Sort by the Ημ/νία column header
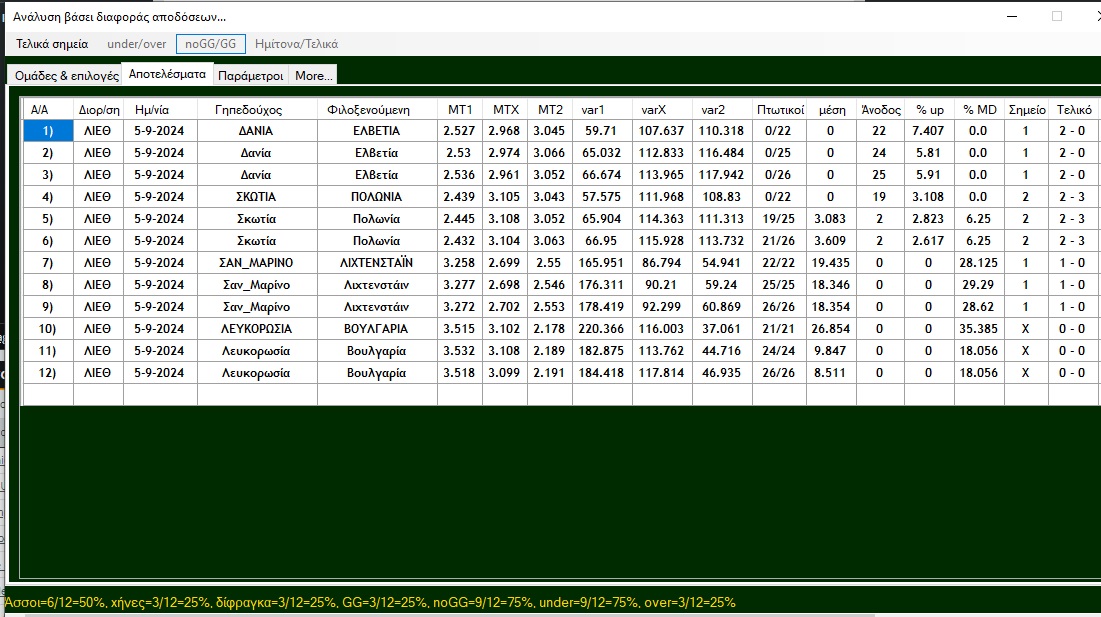Screen dimensions: 1101x617 [x=159, y=109]
